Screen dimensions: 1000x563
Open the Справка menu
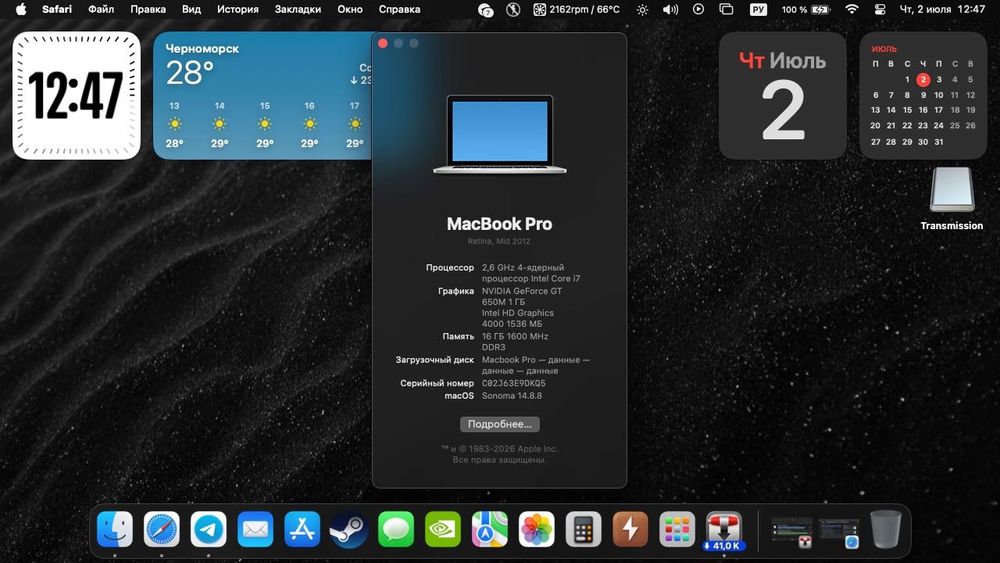click(x=399, y=9)
